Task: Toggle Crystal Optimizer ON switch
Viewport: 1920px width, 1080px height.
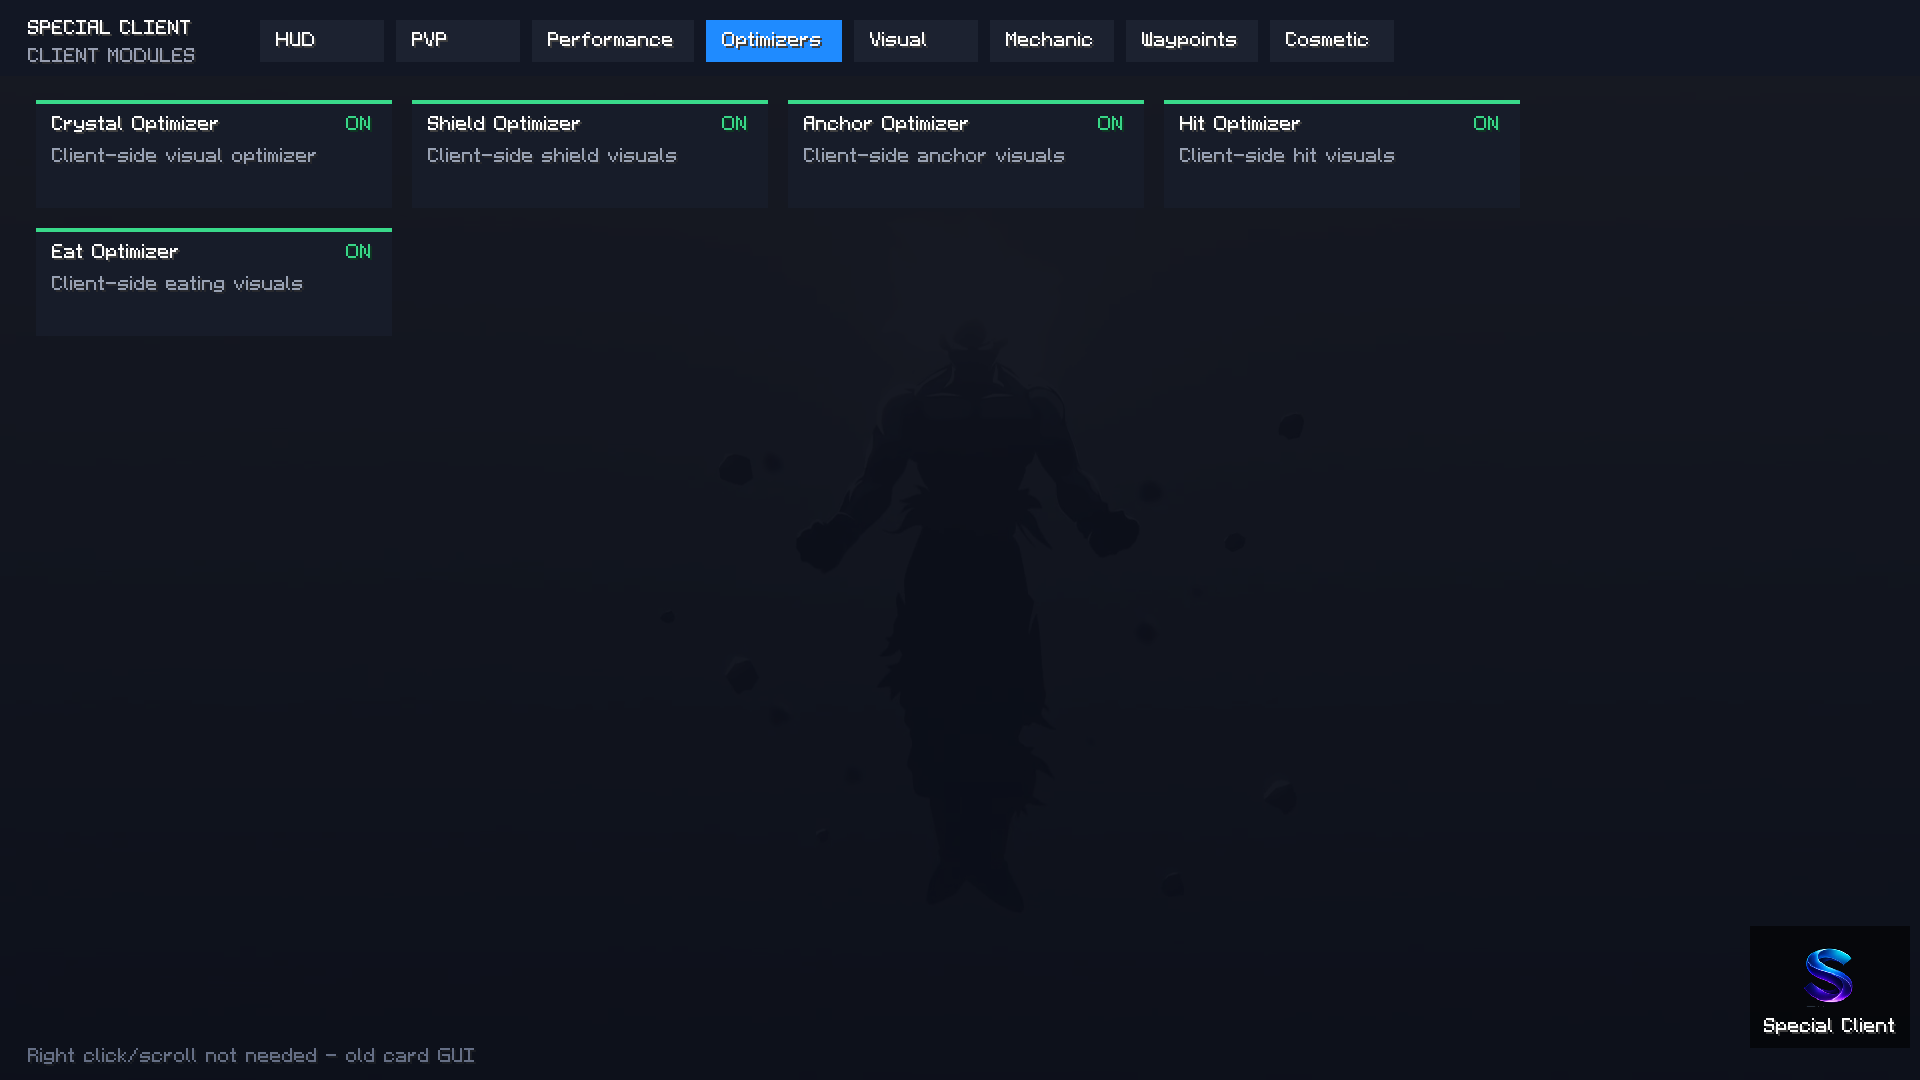Action: 358,124
